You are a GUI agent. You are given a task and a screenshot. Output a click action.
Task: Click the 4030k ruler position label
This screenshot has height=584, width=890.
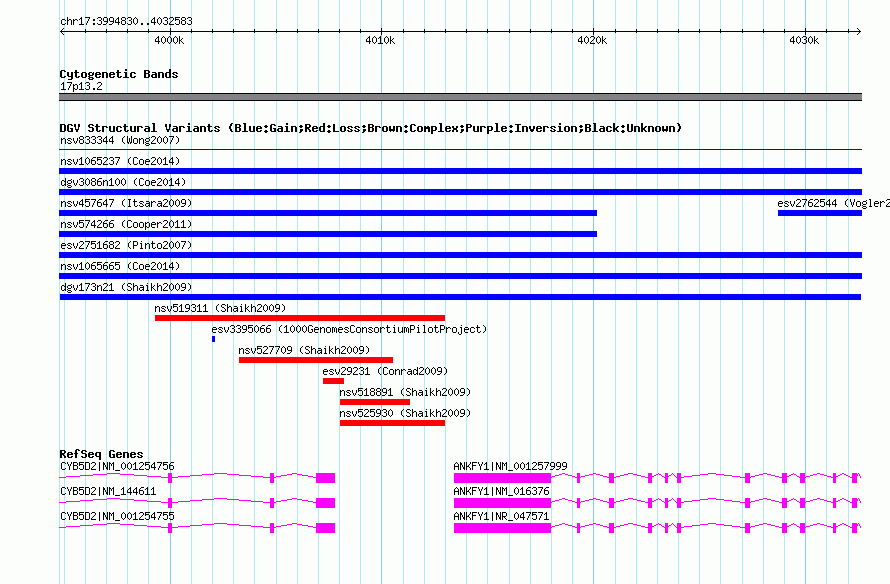[804, 40]
